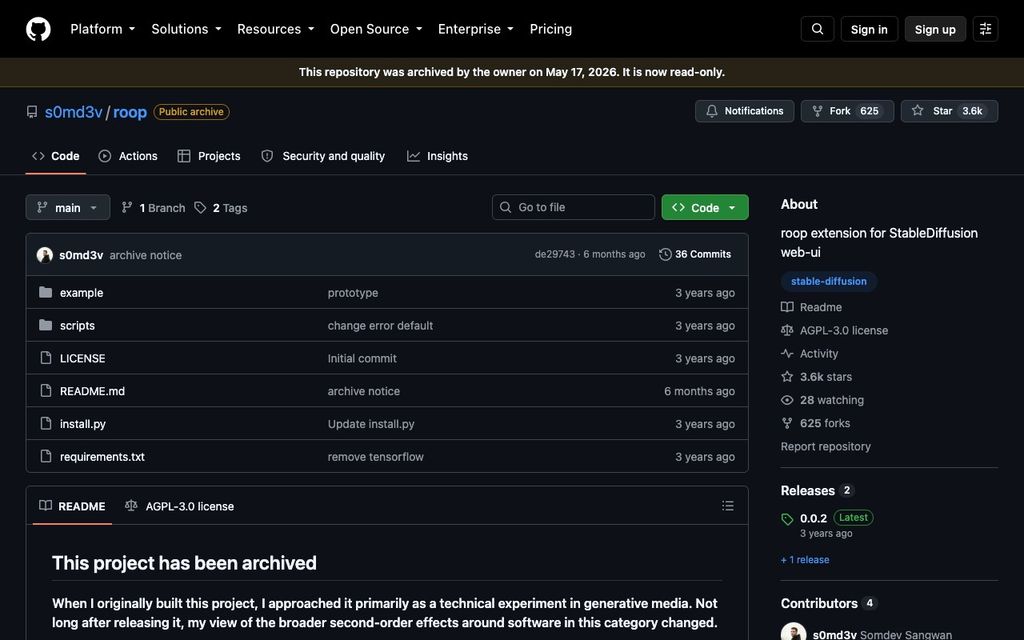
Task: Open the green Code dropdown button
Action: click(705, 208)
